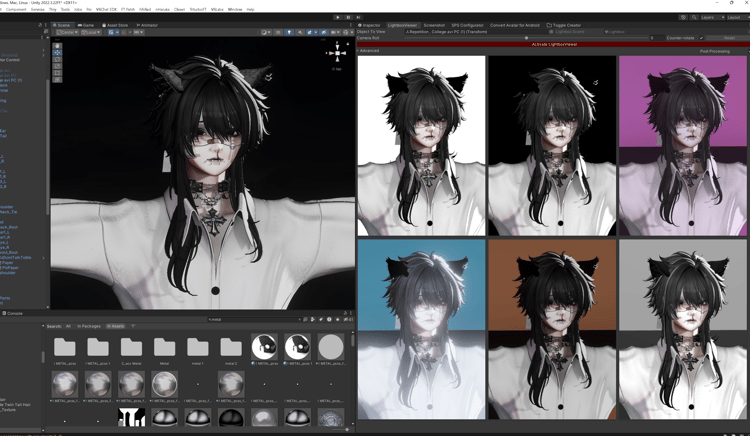Toggle 2D view mode in Scene toolbar
The height and width of the screenshot is (436, 750).
278,33
